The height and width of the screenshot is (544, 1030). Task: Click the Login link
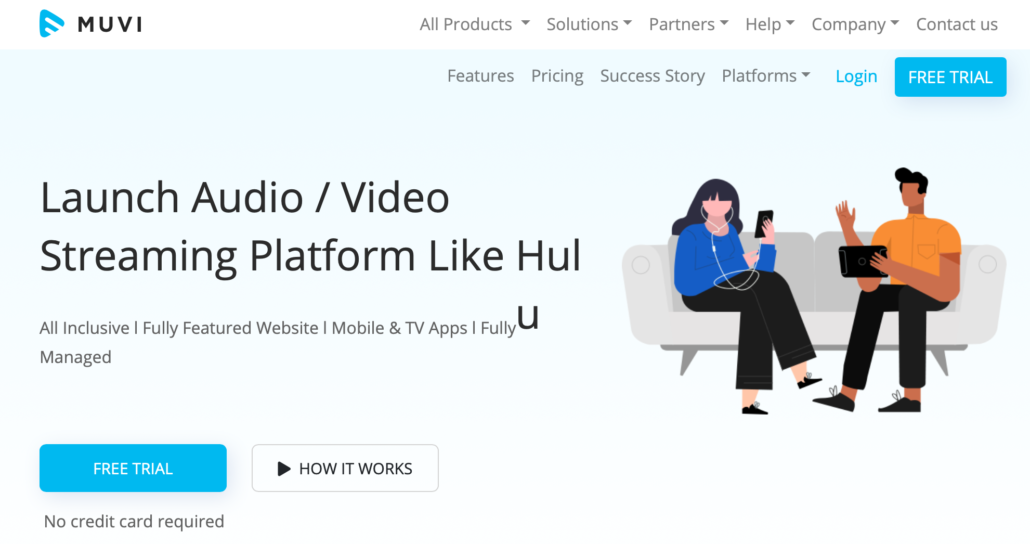coord(856,76)
